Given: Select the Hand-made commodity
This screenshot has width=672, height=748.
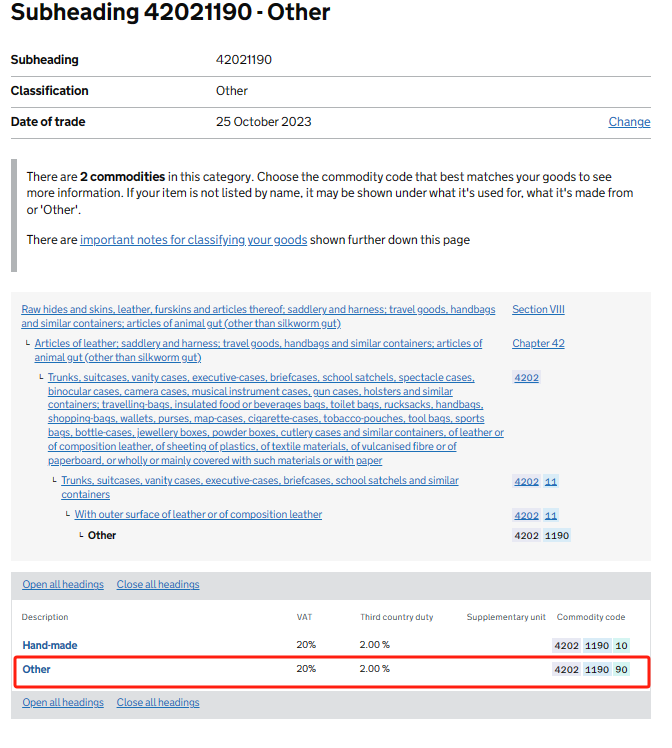Looking at the screenshot, I should pyautogui.click(x=49, y=646).
